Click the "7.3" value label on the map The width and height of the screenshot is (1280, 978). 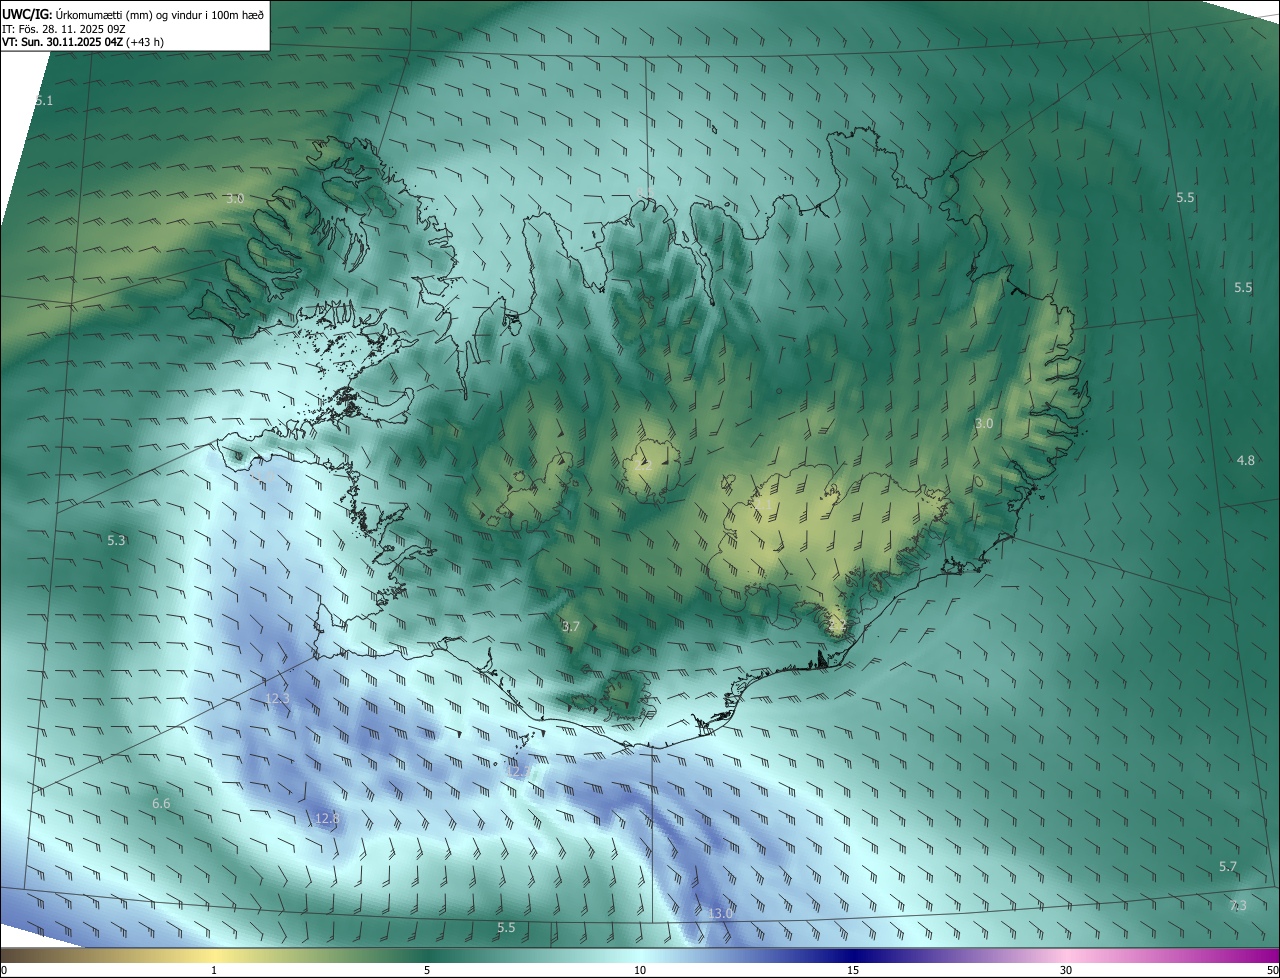point(1238,905)
